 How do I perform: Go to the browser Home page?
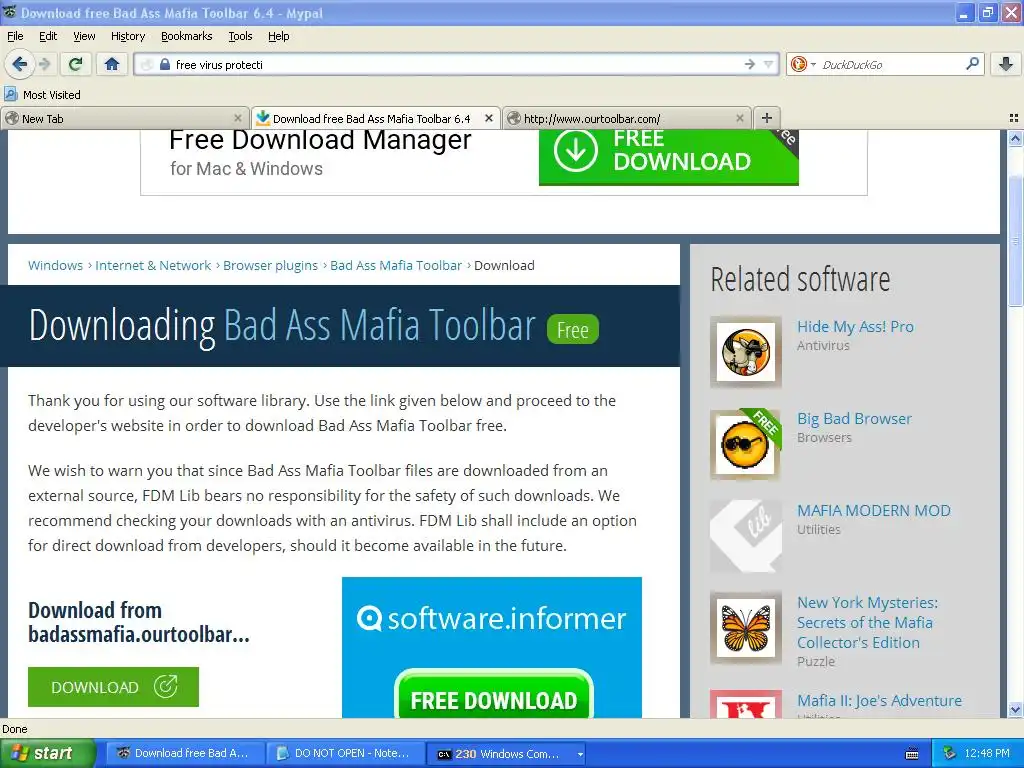click(112, 64)
